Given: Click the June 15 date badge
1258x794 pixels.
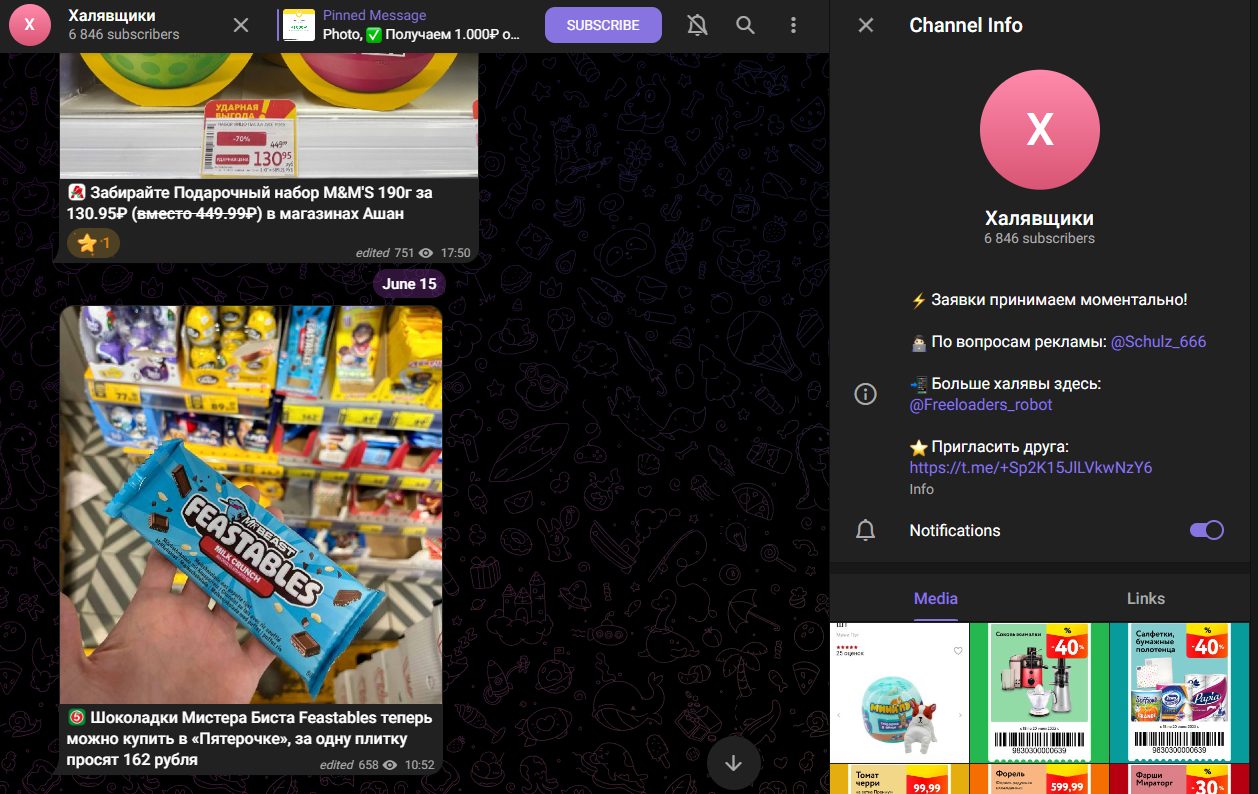Looking at the screenshot, I should (409, 284).
